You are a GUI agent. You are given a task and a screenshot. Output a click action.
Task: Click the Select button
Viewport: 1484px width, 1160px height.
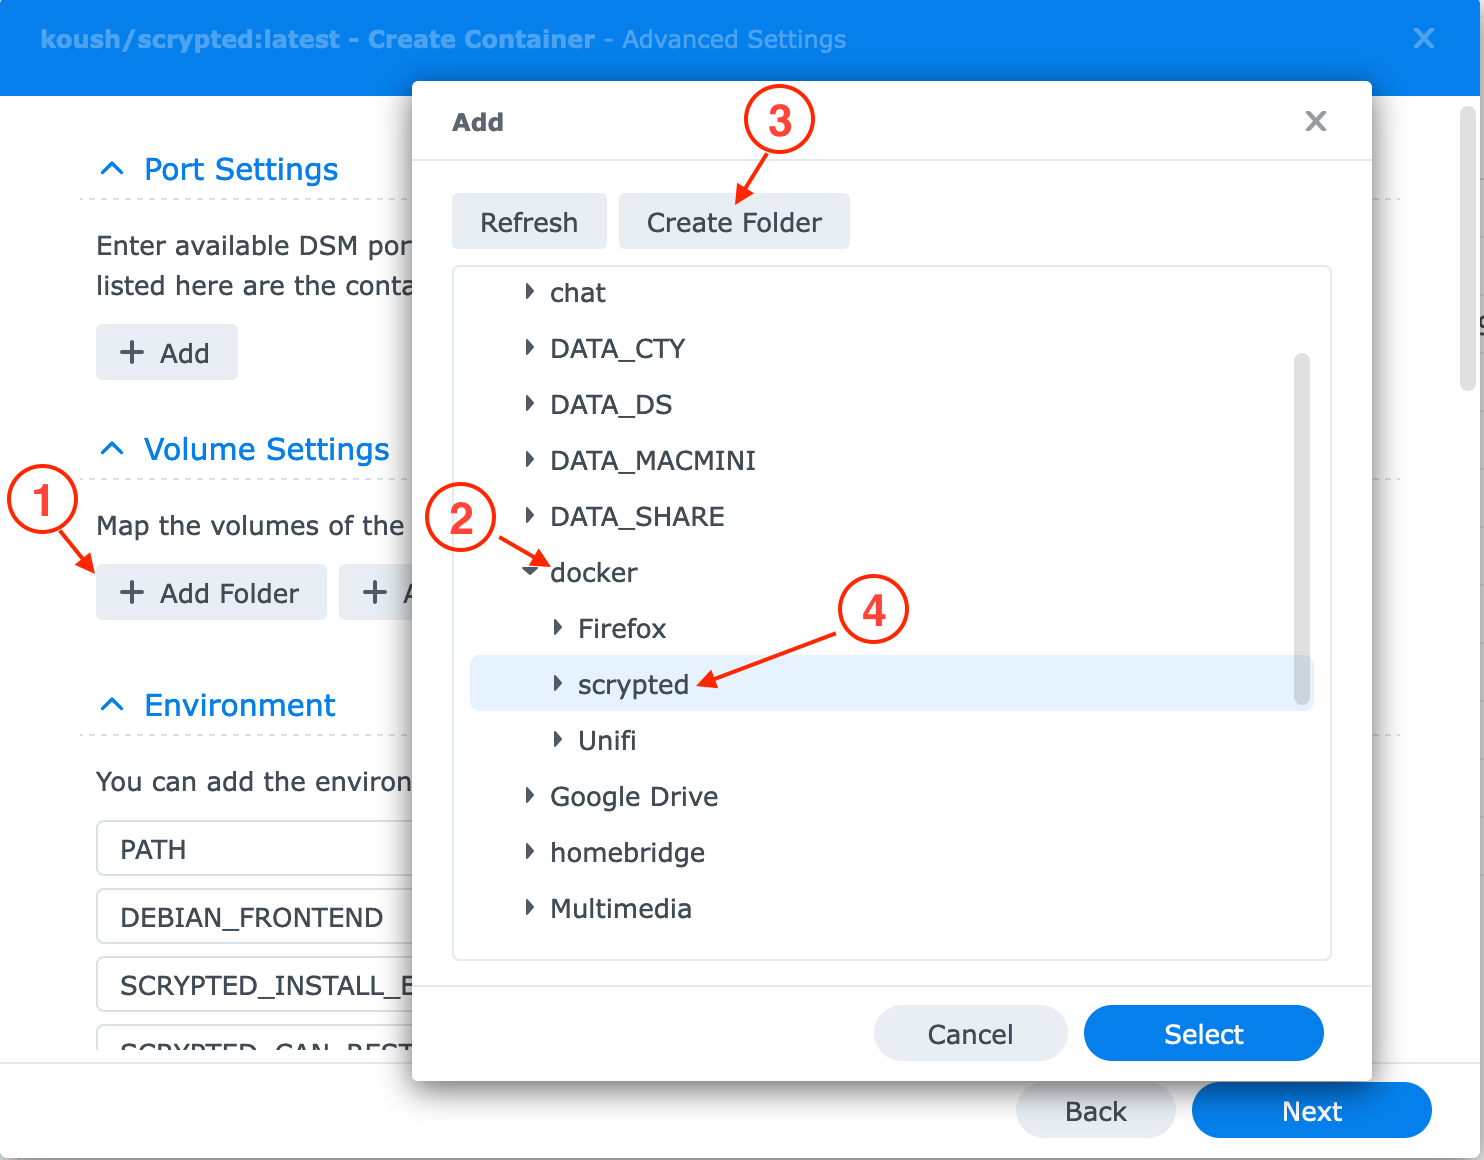click(x=1203, y=1033)
